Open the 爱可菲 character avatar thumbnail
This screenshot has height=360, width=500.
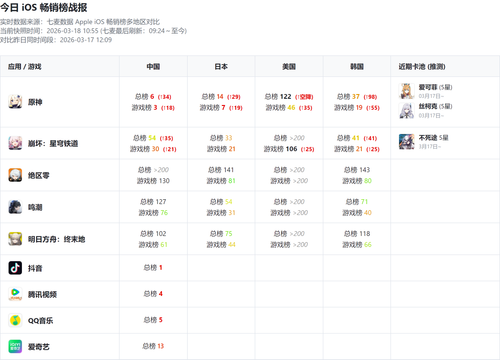click(407, 91)
